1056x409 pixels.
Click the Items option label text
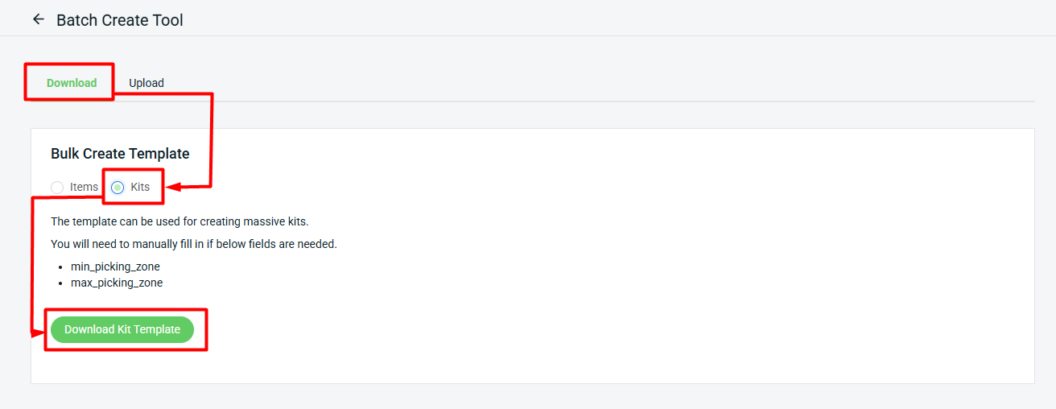[x=84, y=187]
